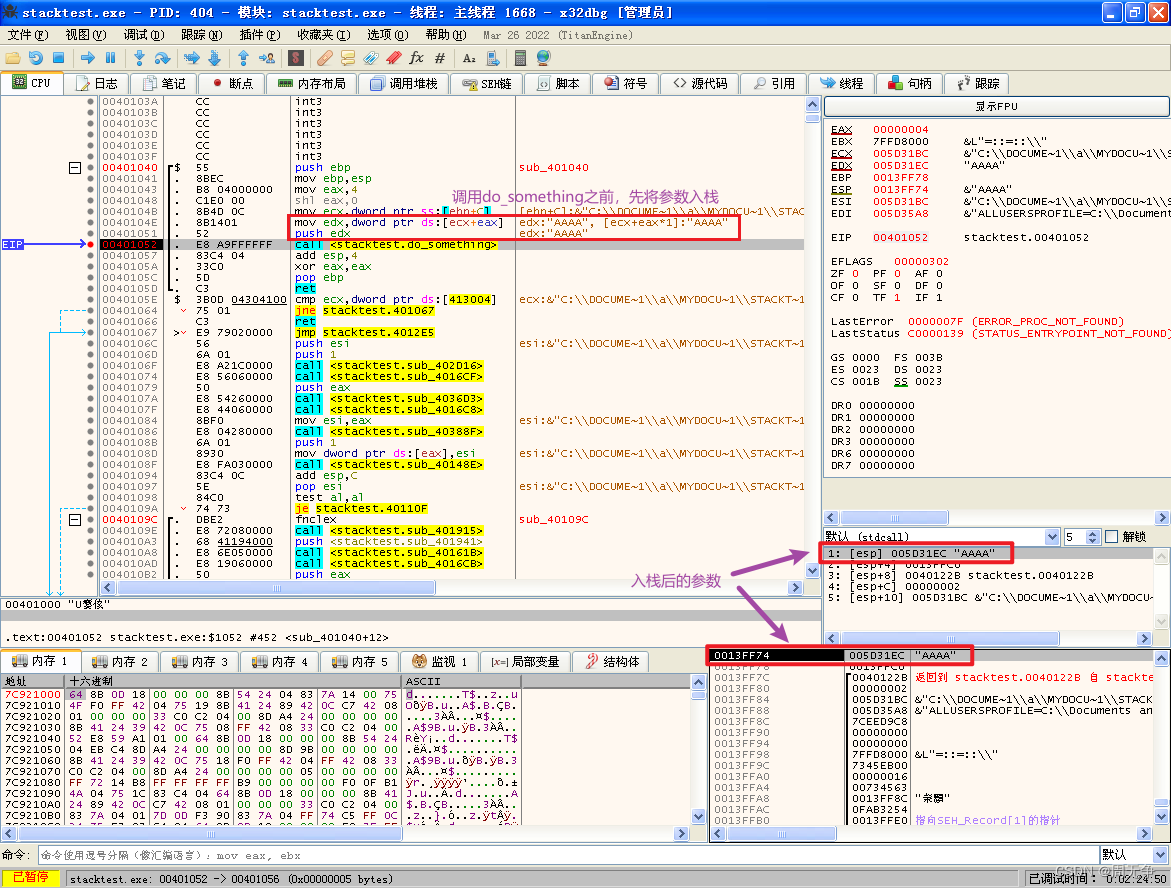Collapse function sub_40109C fold box

click(x=75, y=520)
